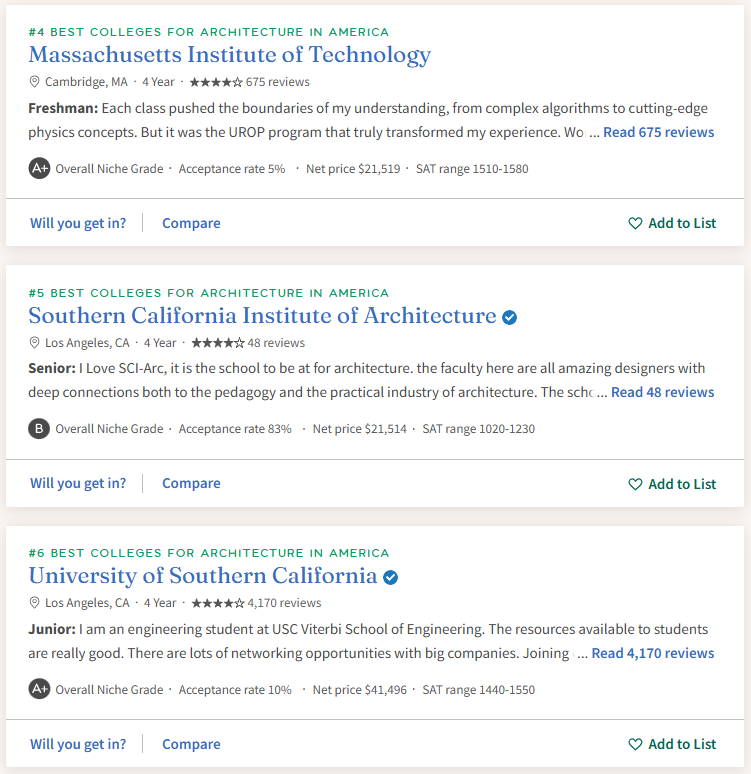751x774 pixels.
Task: Open the University of Southern California title link
Action: [203, 576]
